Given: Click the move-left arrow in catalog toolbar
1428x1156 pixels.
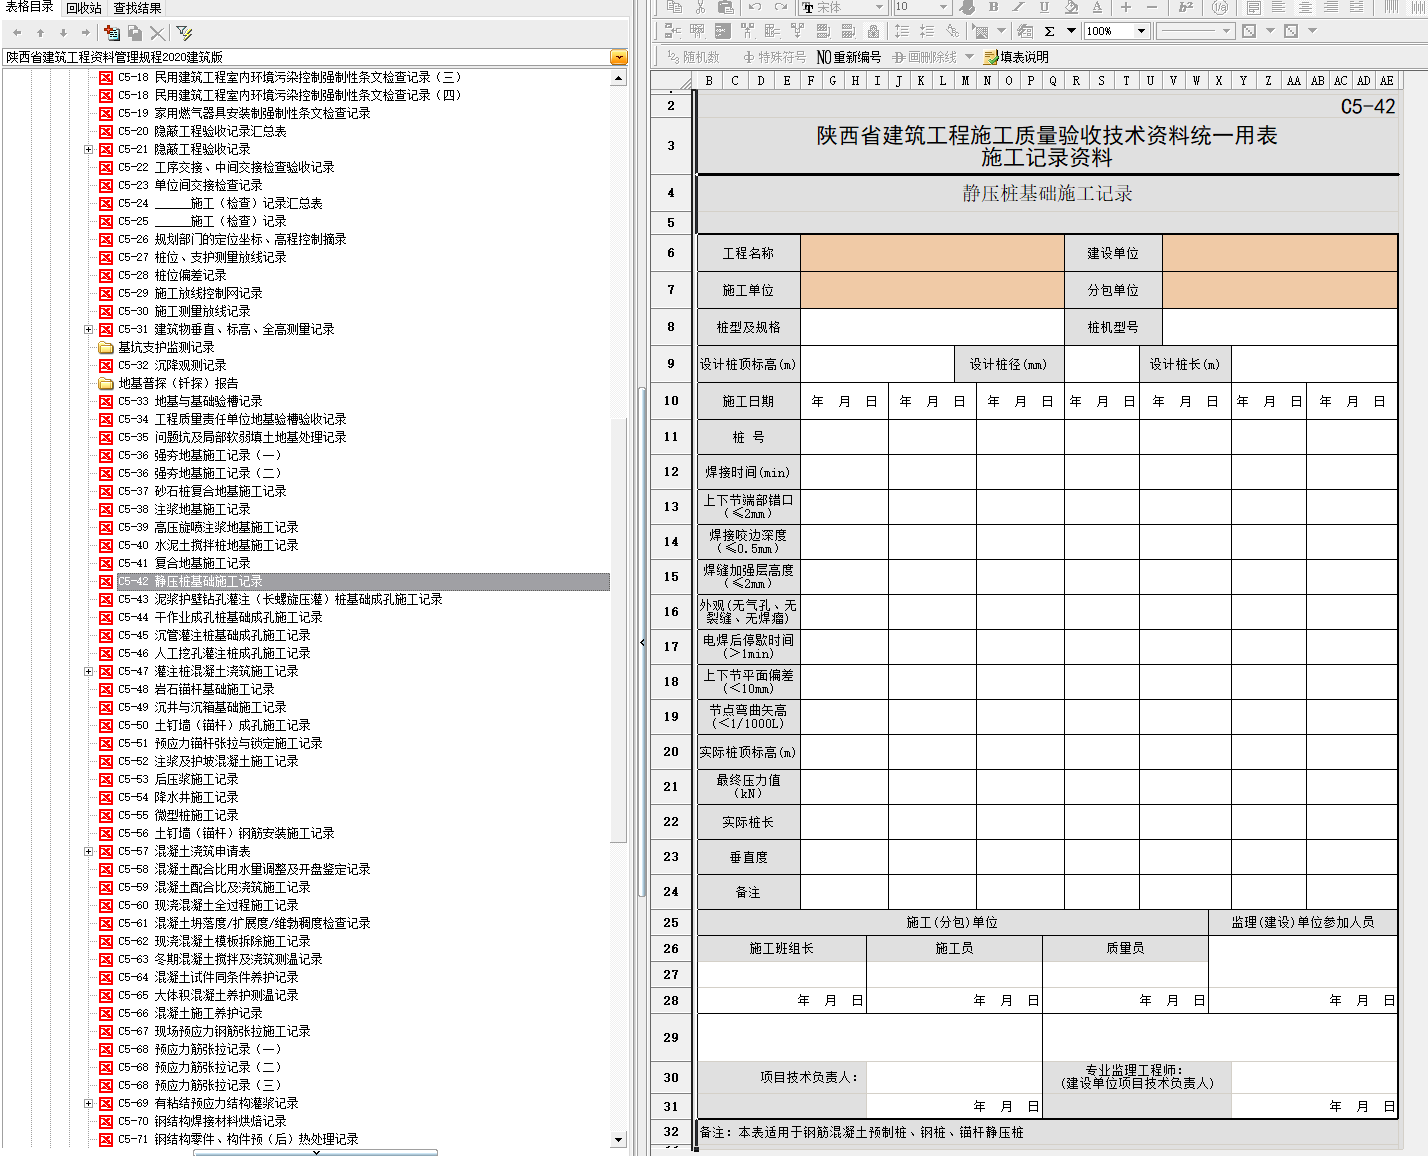Looking at the screenshot, I should [x=17, y=33].
